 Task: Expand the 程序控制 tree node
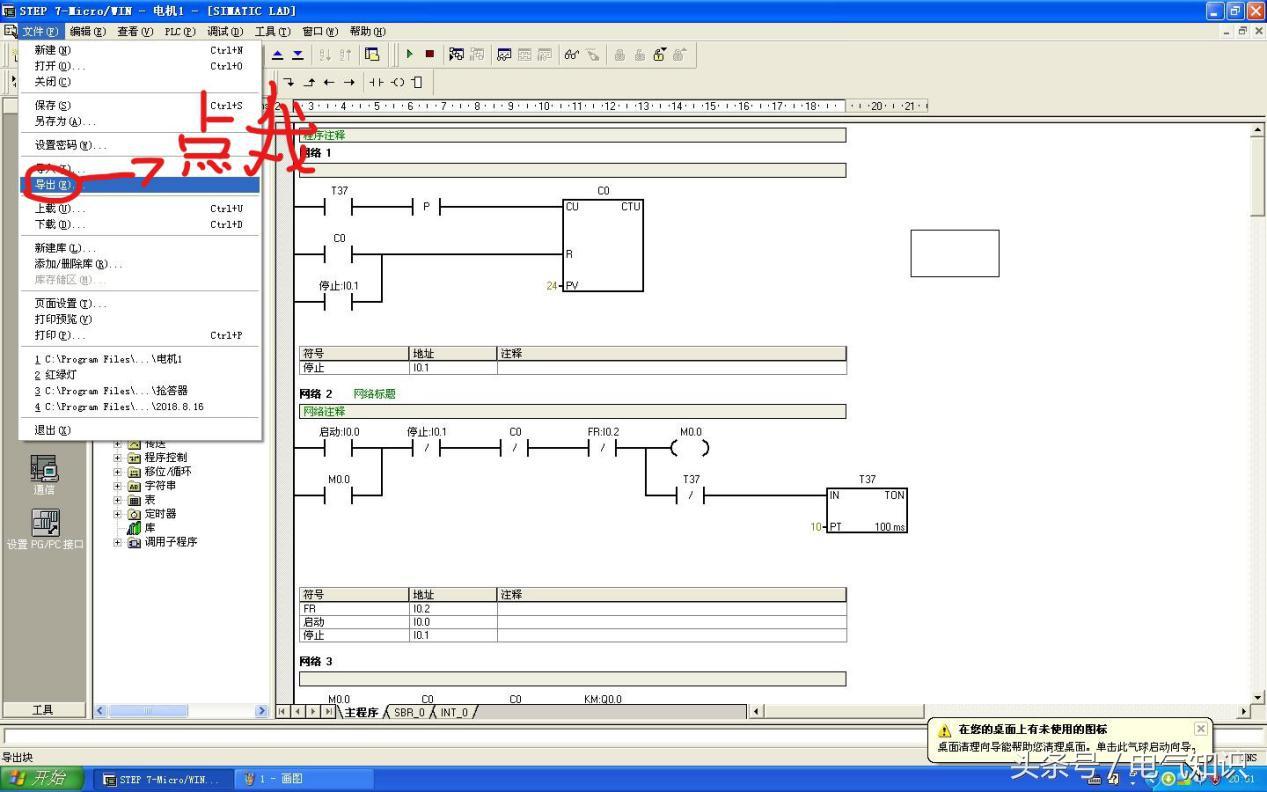coord(118,457)
